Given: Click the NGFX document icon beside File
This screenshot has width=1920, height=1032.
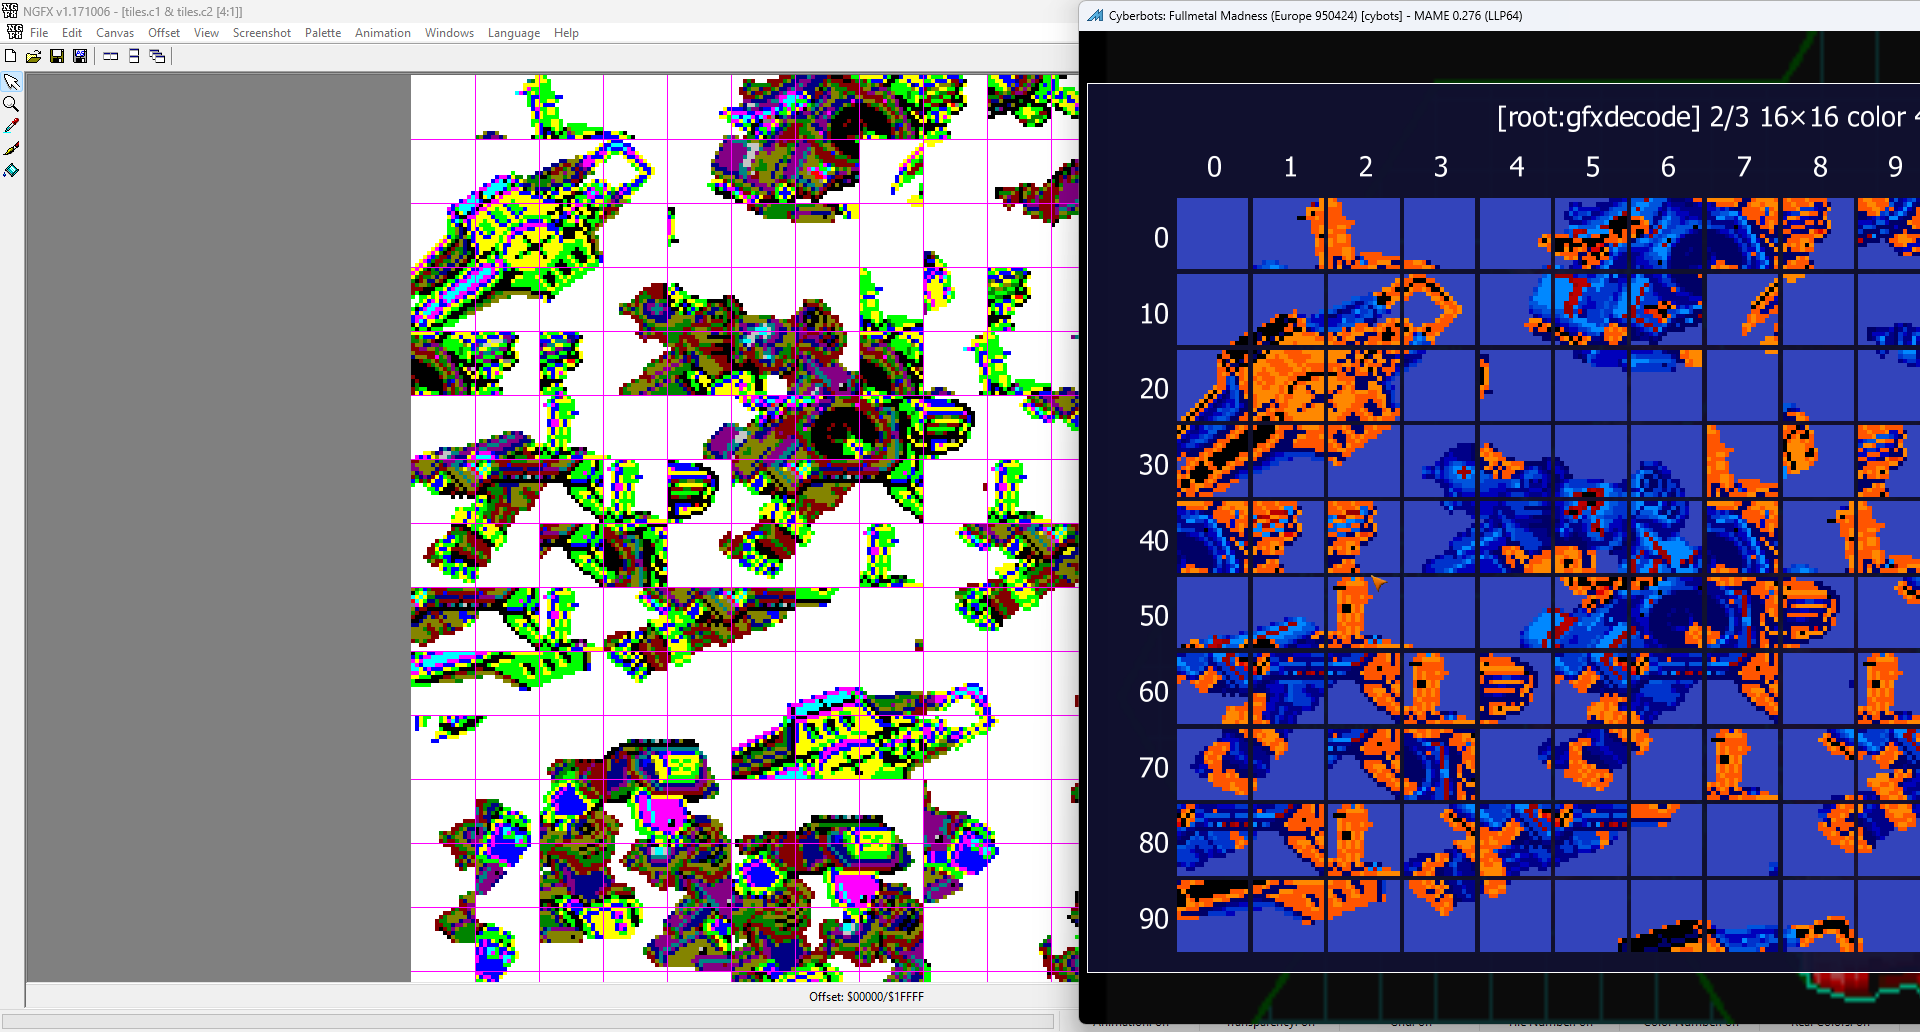Looking at the screenshot, I should (x=14, y=32).
